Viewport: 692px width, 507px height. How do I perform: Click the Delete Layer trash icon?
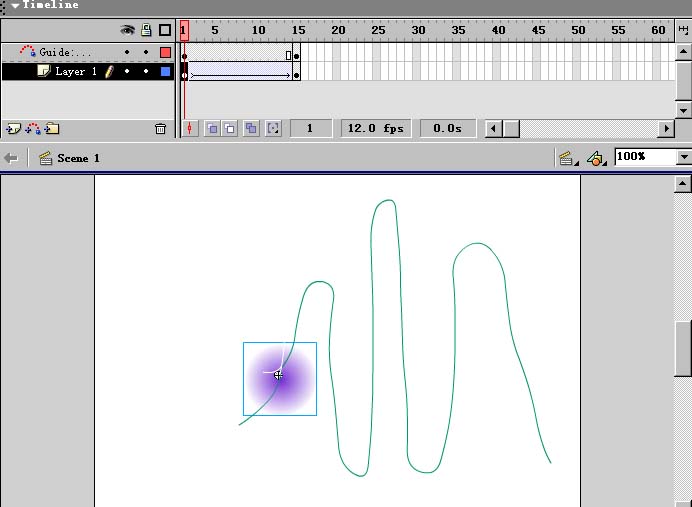pyautogui.click(x=160, y=129)
